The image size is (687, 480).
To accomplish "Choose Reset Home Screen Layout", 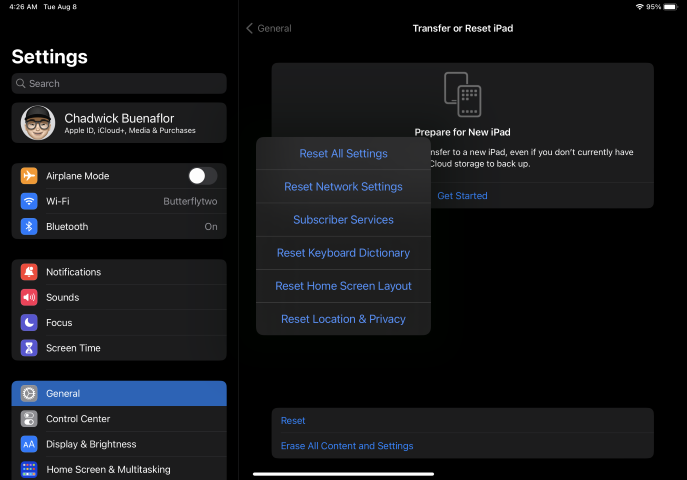I will pyautogui.click(x=344, y=286).
